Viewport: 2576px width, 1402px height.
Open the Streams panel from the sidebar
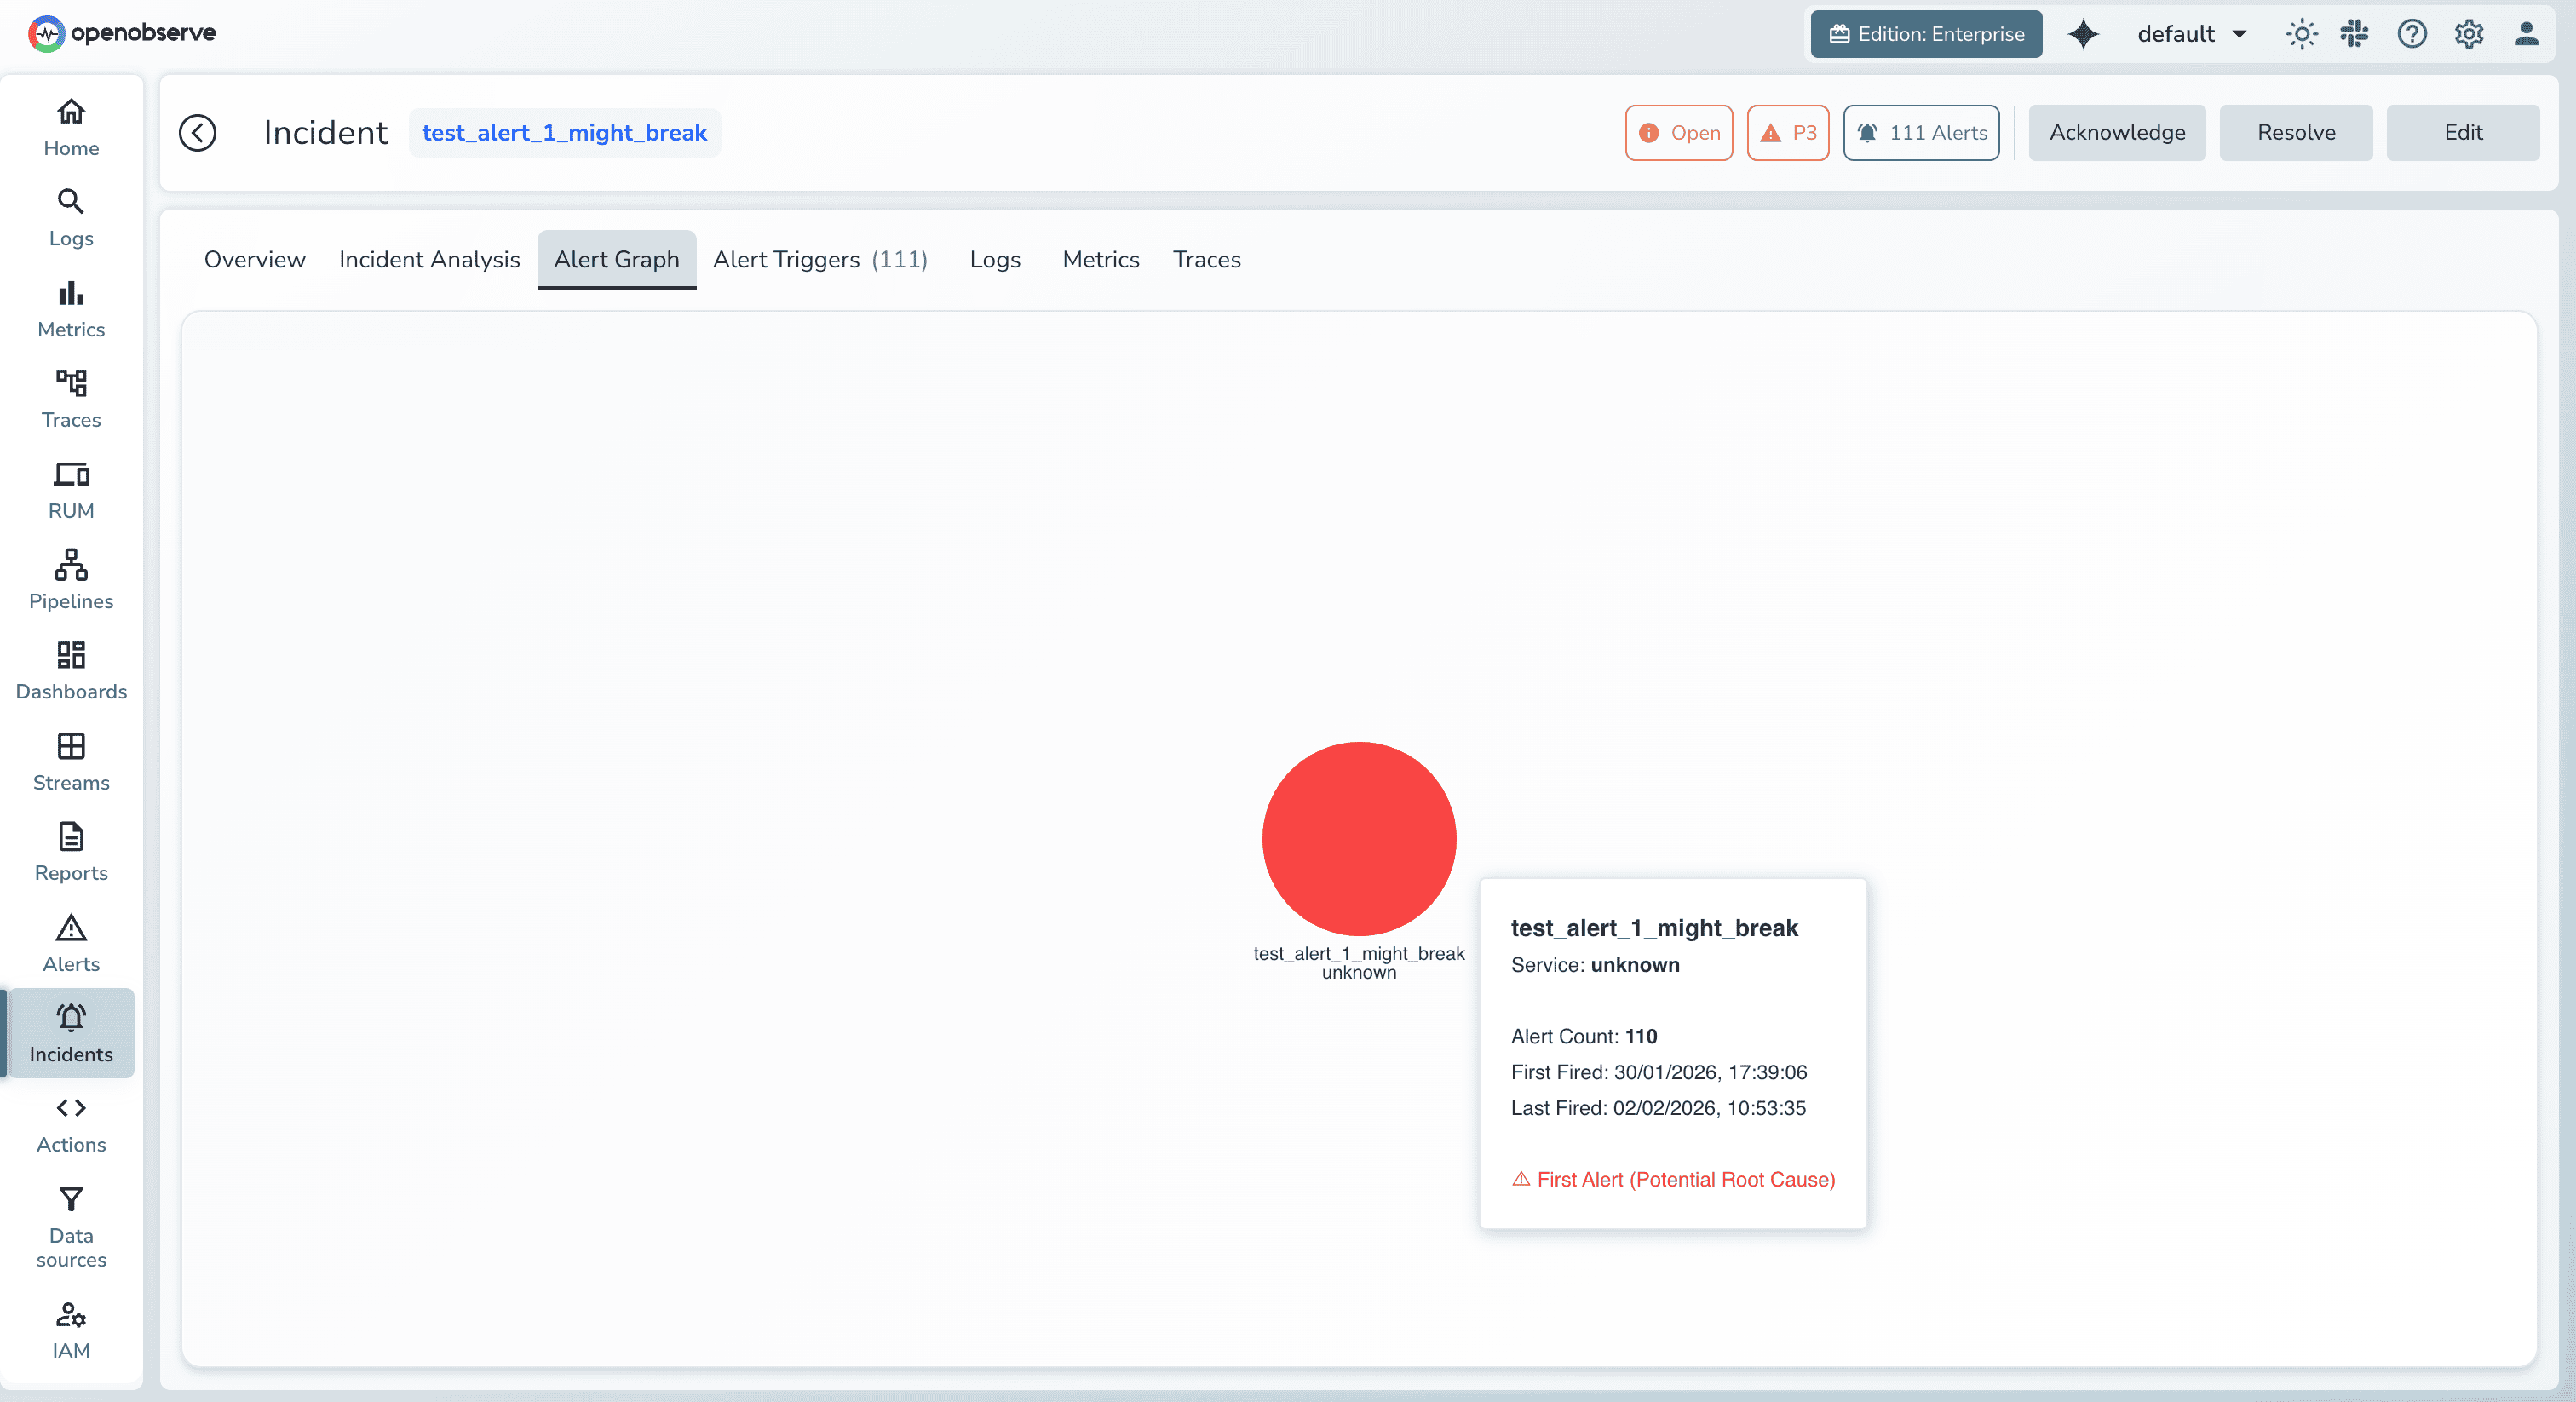coord(70,761)
